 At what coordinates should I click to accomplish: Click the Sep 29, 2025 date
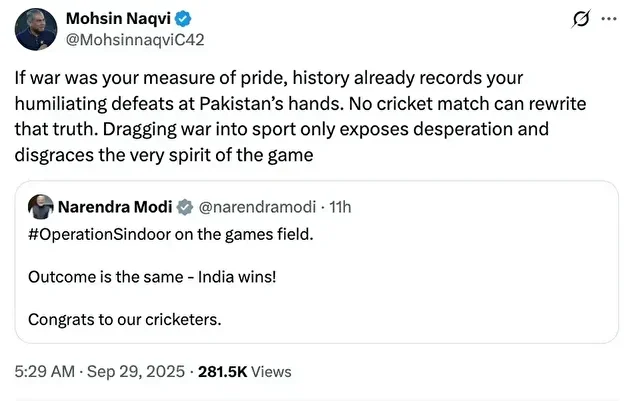(x=134, y=371)
